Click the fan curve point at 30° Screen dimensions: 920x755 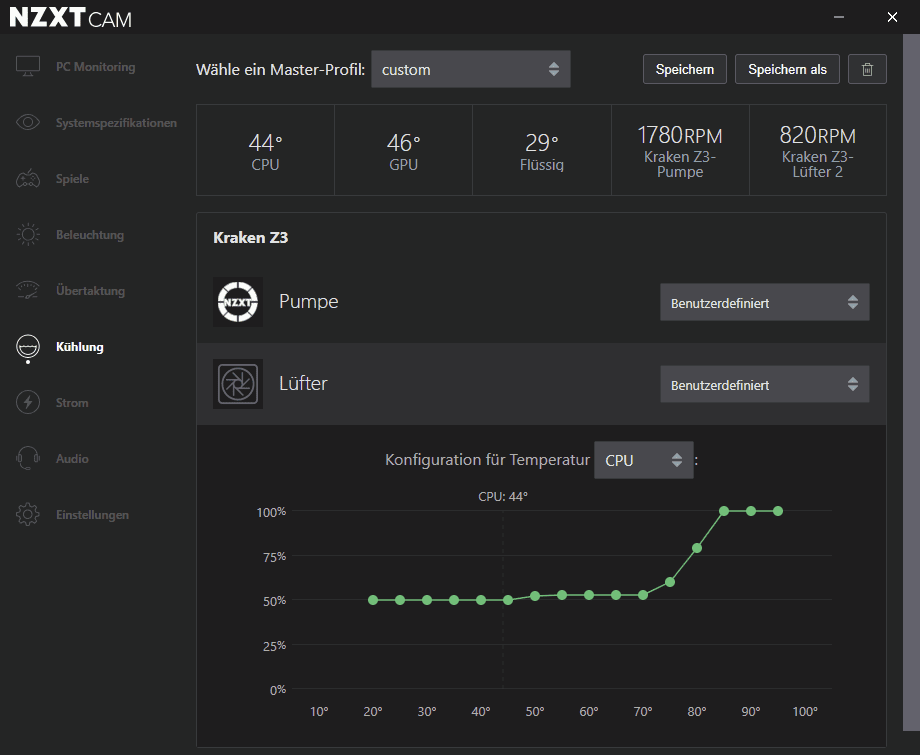[x=427, y=600]
